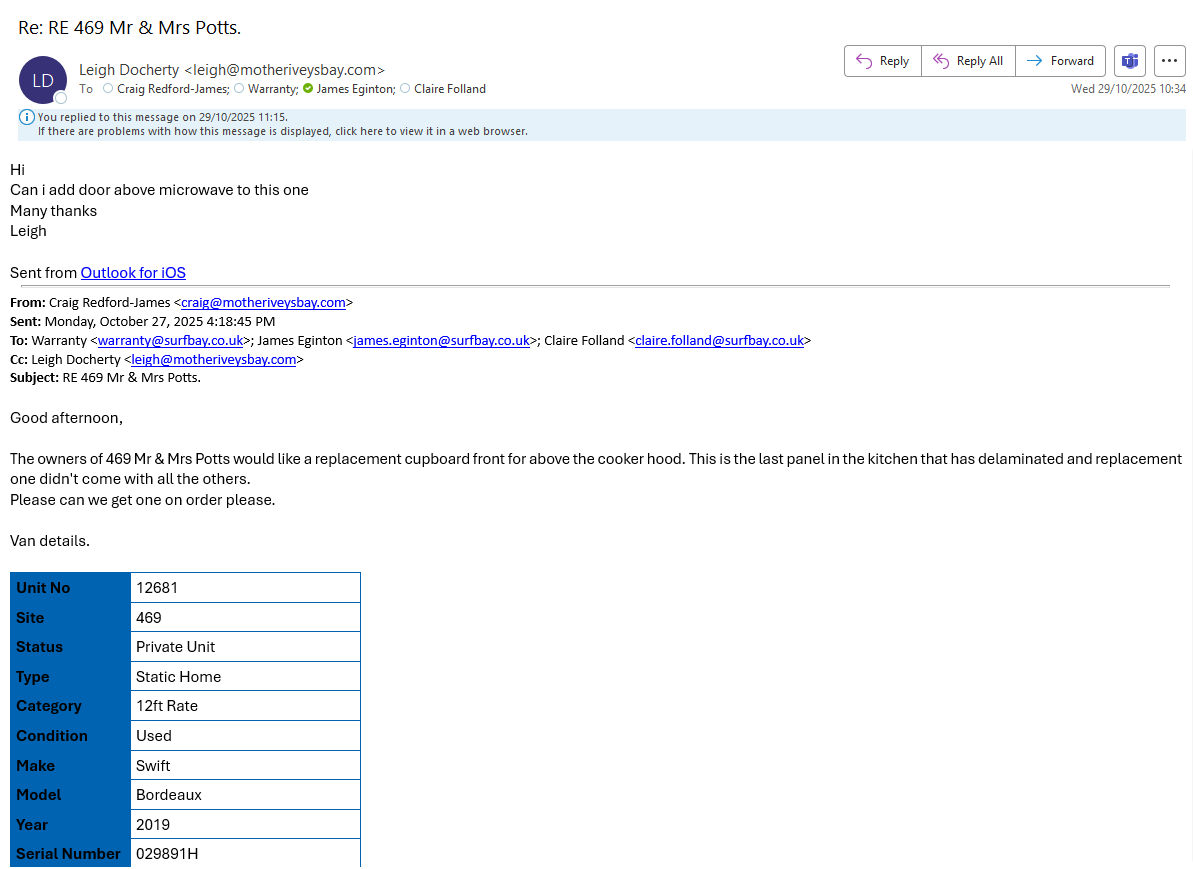Click the Bordeaux model cell
Screen dimensions: 1193x869
tap(245, 794)
